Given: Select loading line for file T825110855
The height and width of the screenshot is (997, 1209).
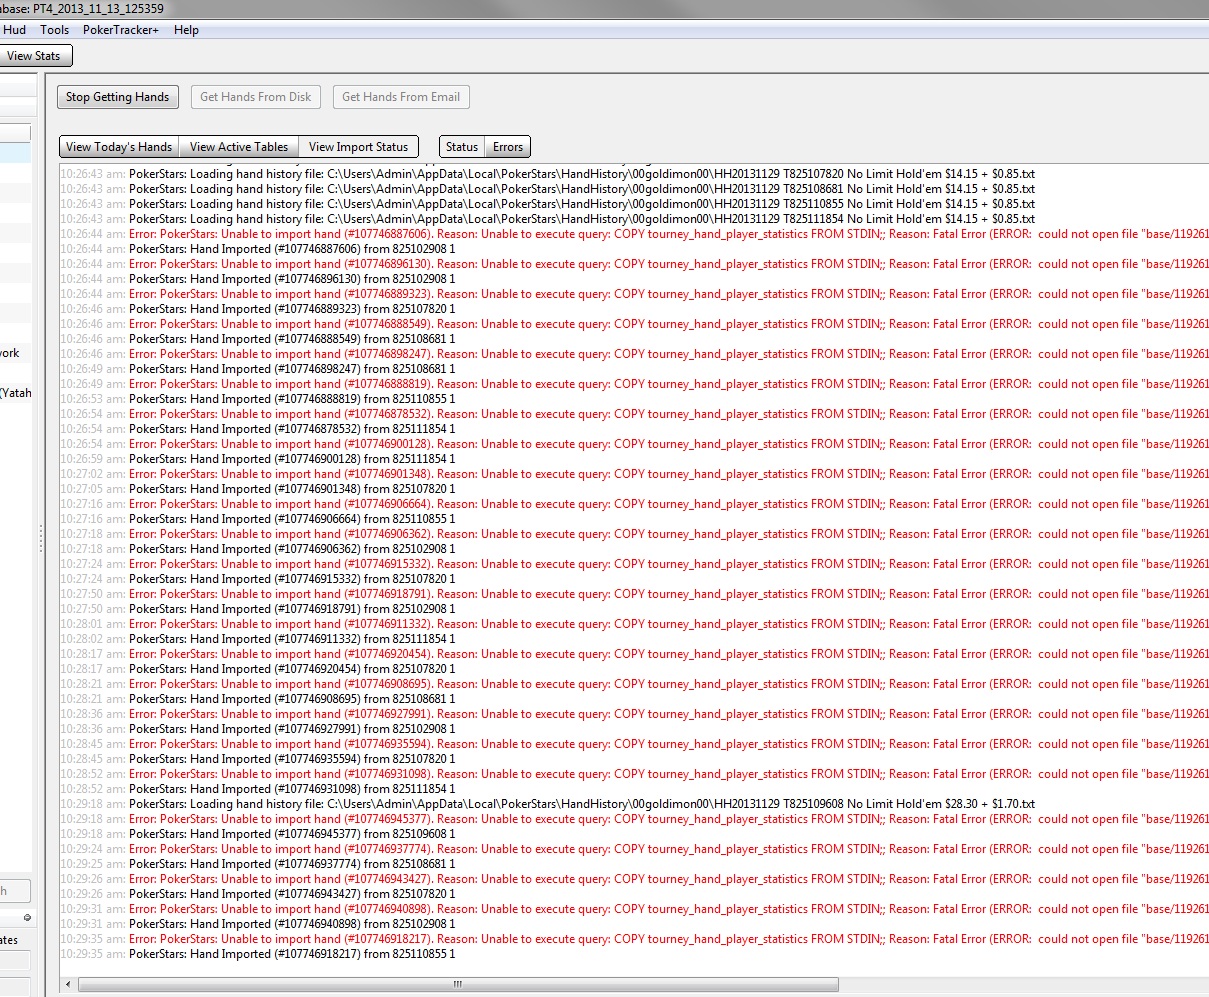Looking at the screenshot, I should [547, 204].
